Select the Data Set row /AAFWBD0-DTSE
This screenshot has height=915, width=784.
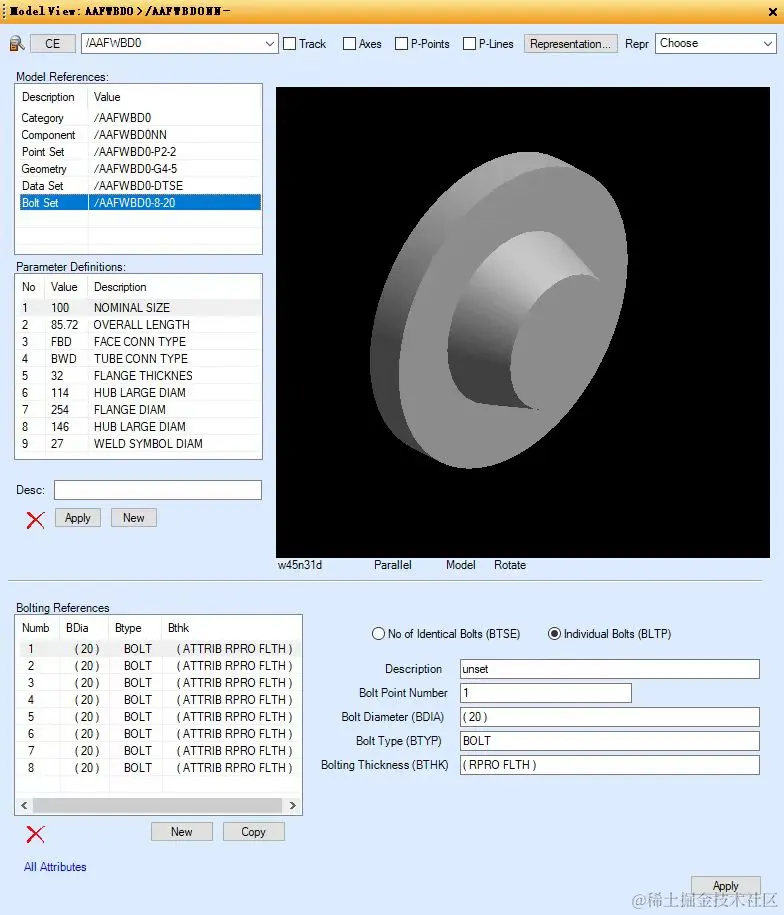pos(140,186)
